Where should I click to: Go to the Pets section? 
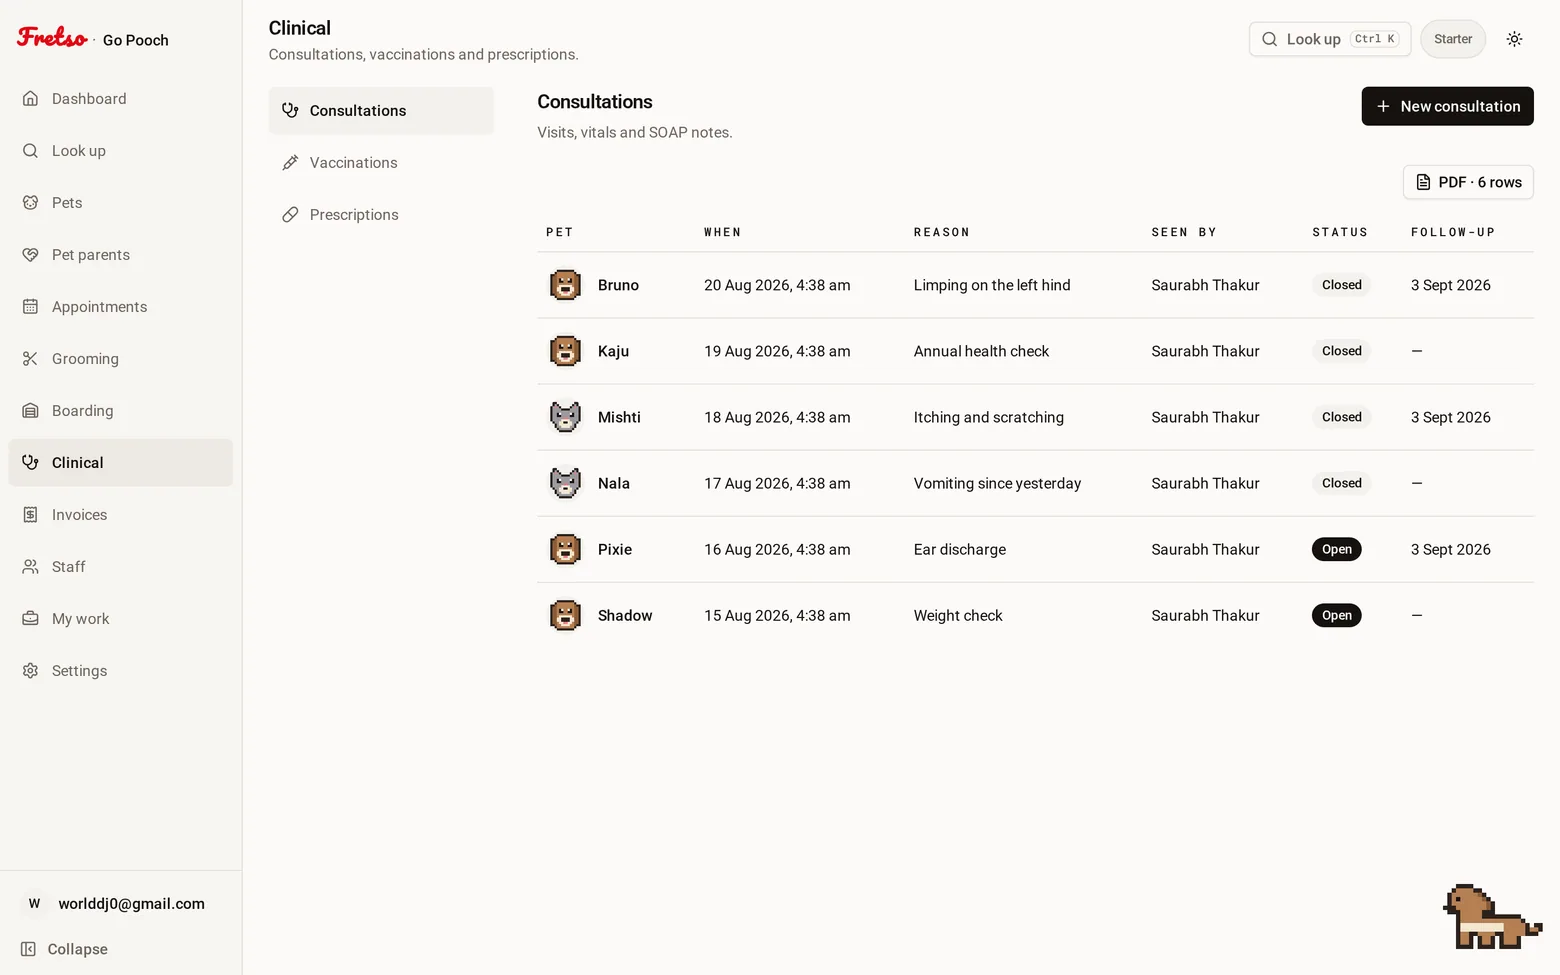[x=120, y=203]
